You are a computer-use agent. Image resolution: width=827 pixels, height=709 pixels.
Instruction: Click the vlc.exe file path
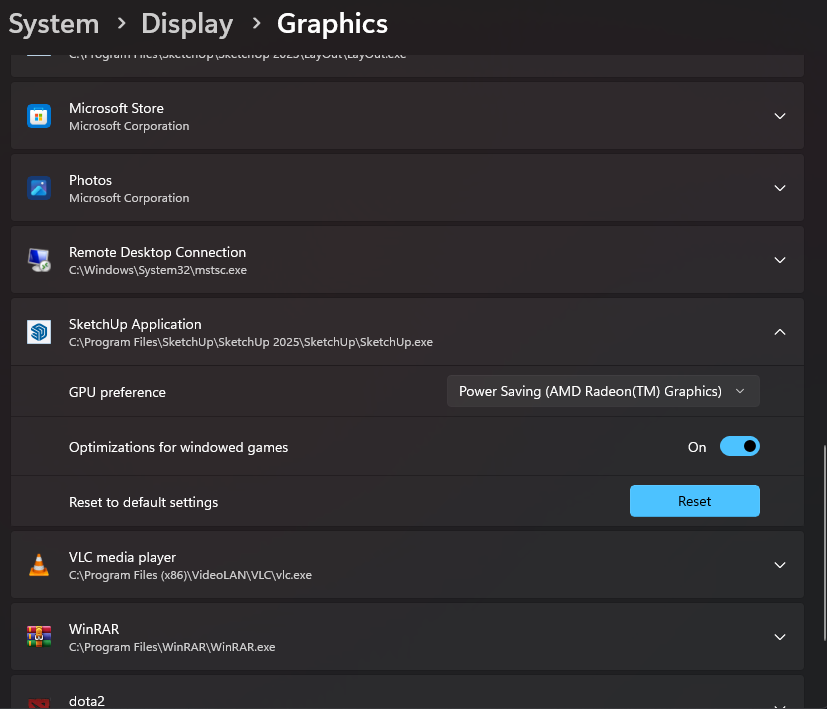190,575
